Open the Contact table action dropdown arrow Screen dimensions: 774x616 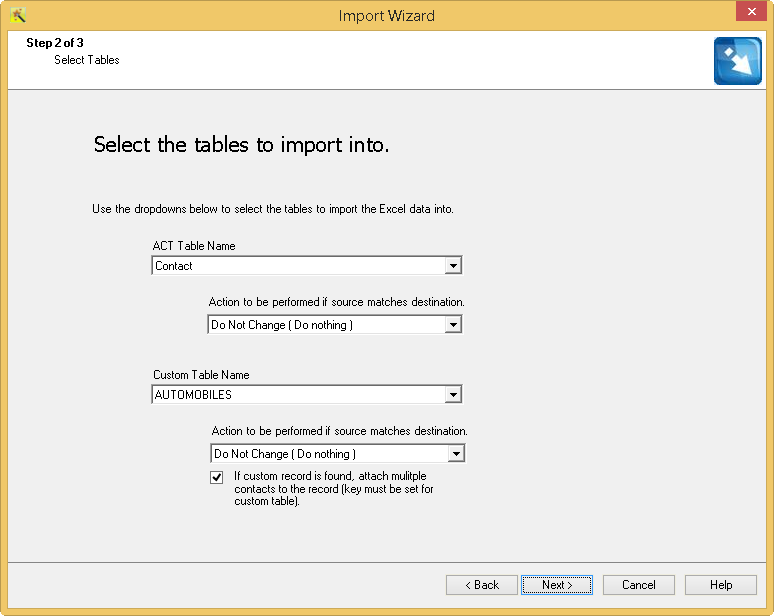[453, 325]
